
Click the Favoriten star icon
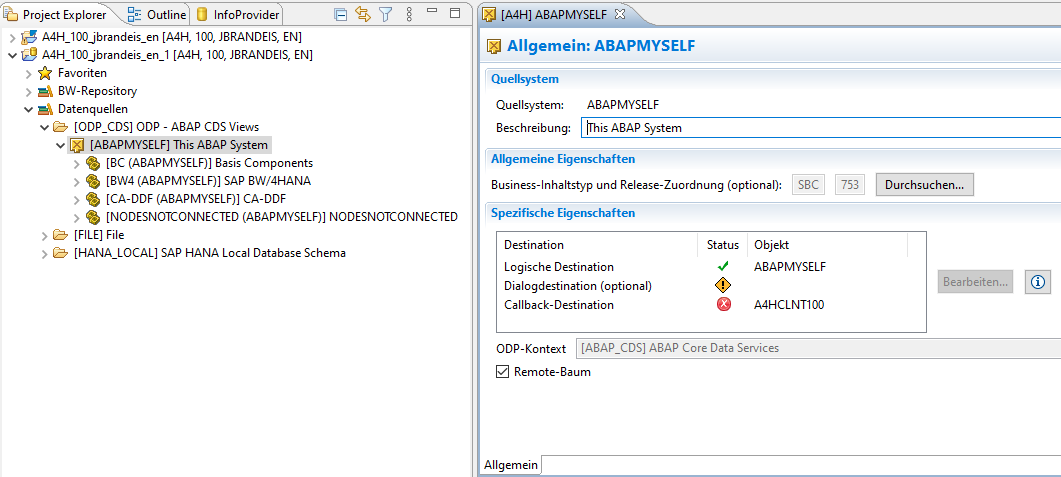coord(45,73)
